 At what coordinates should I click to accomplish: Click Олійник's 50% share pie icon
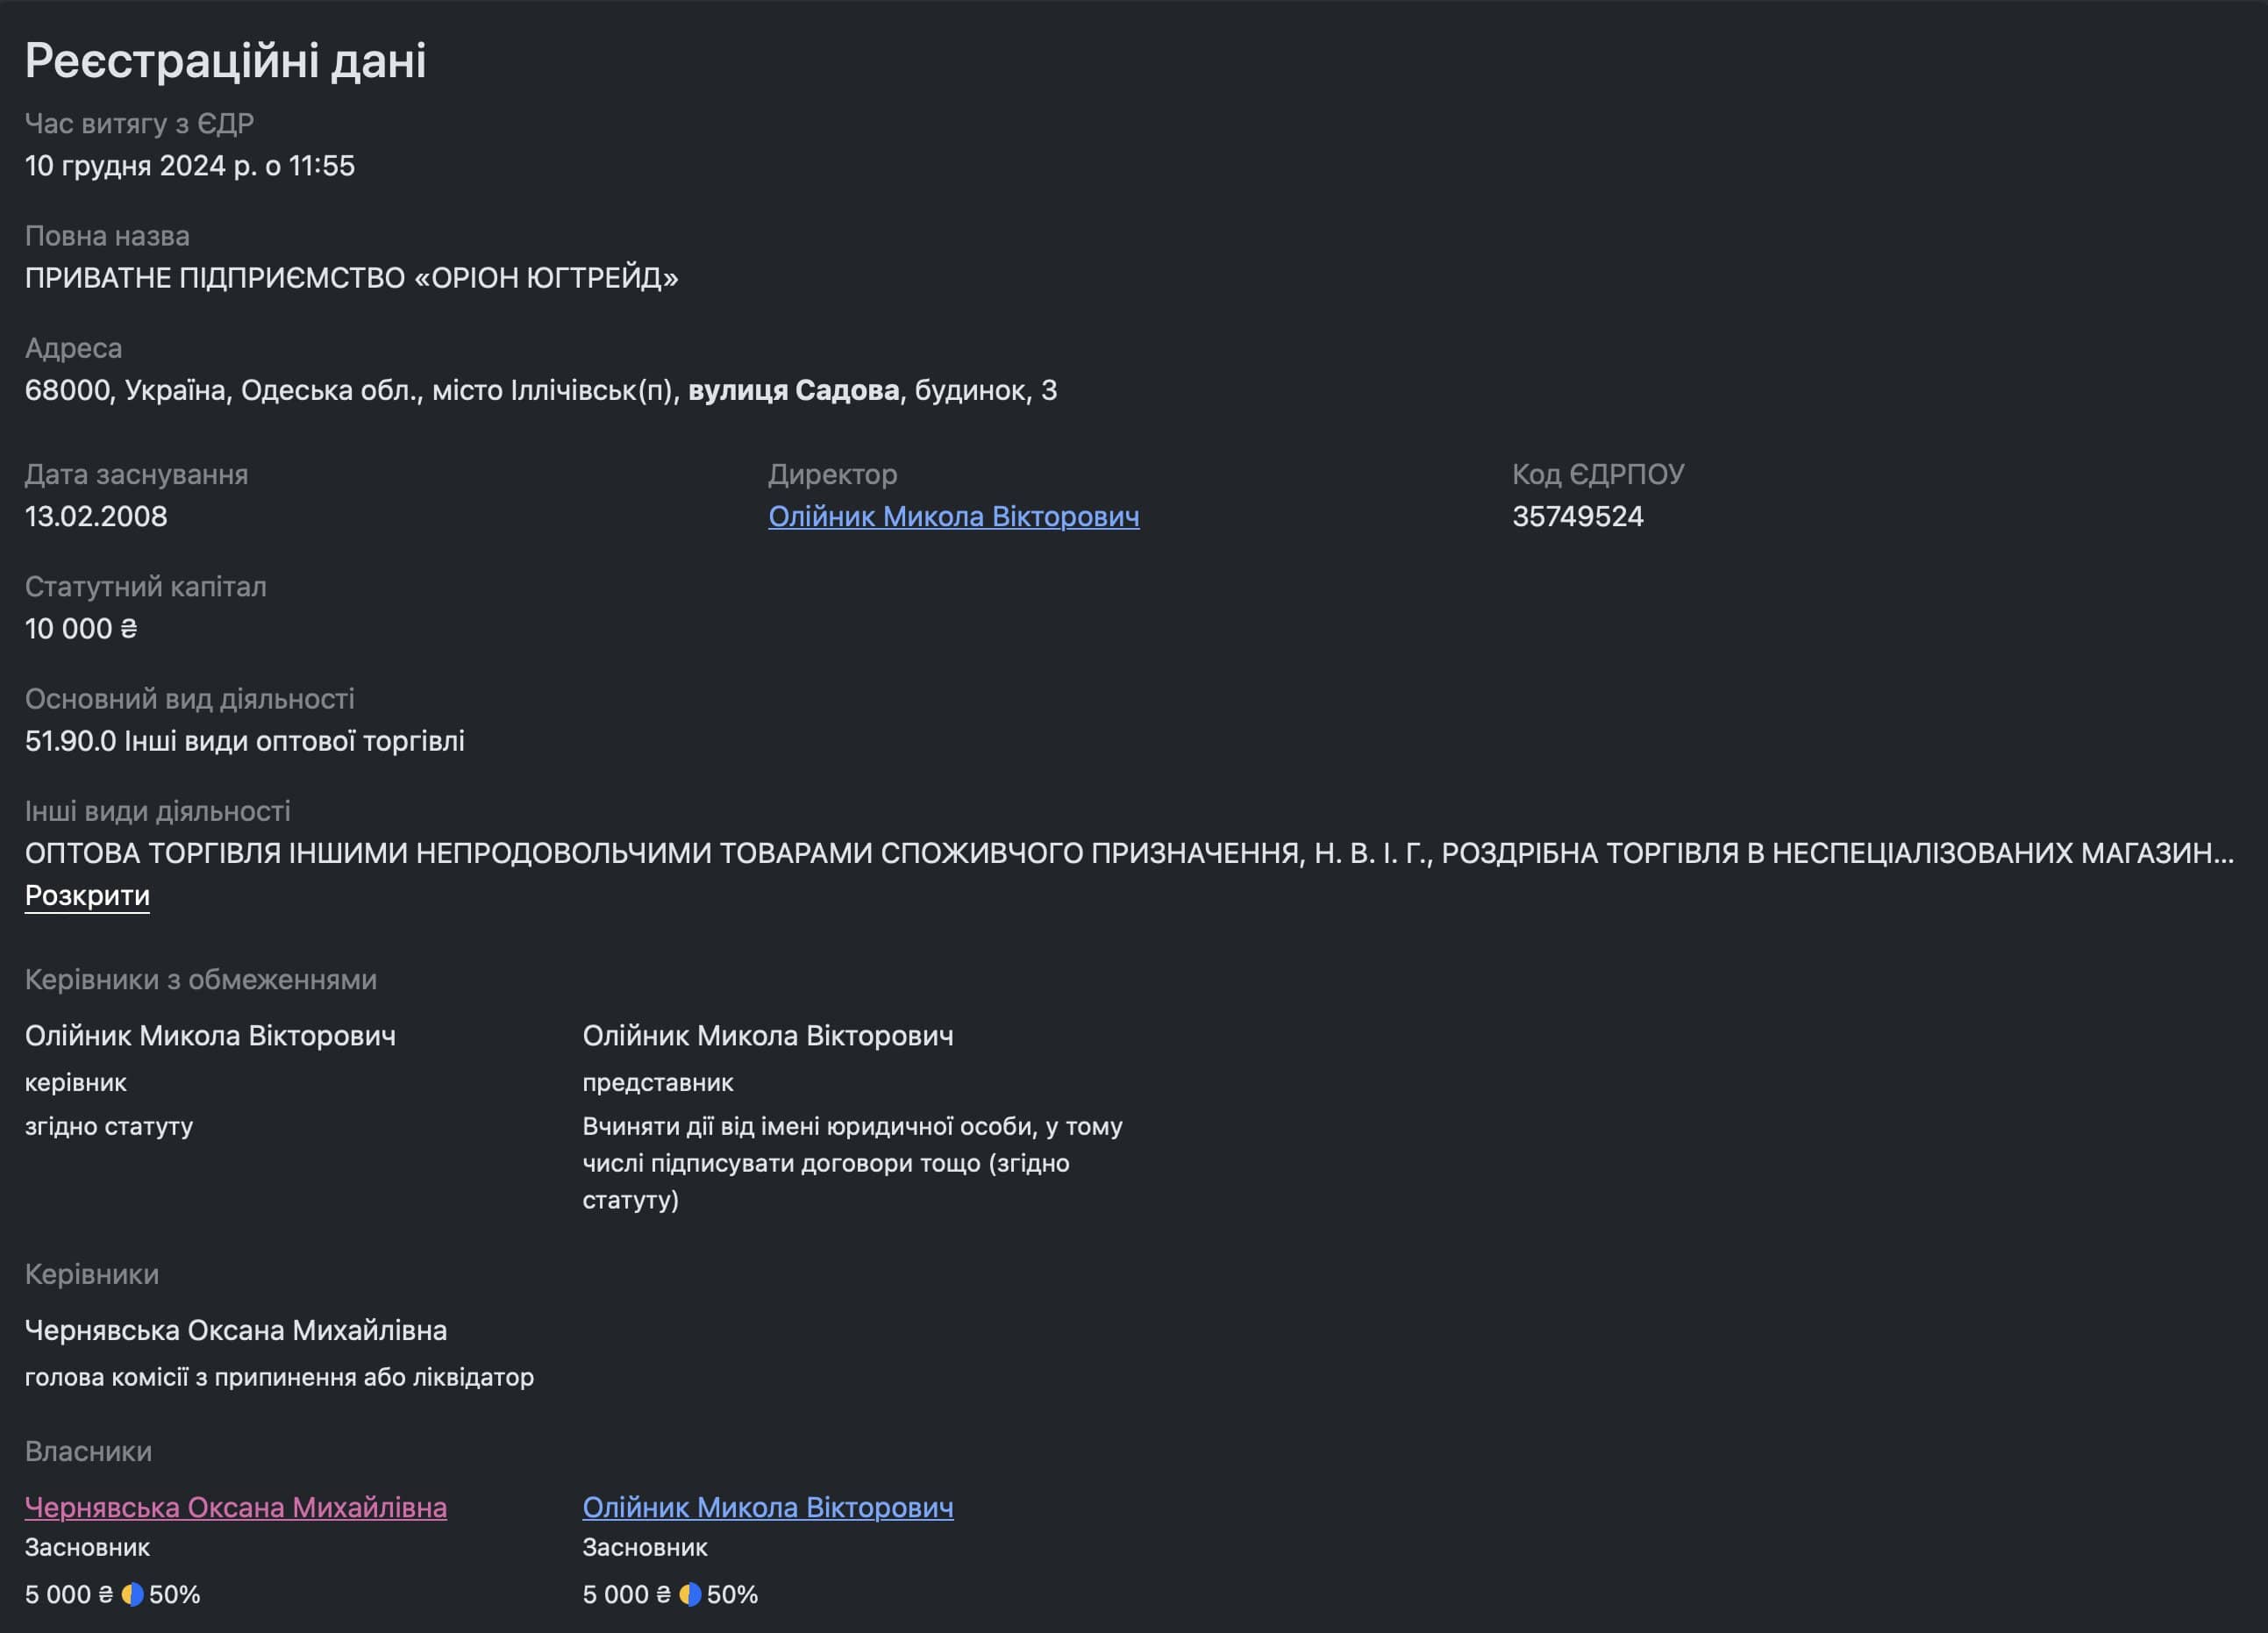pos(690,1594)
